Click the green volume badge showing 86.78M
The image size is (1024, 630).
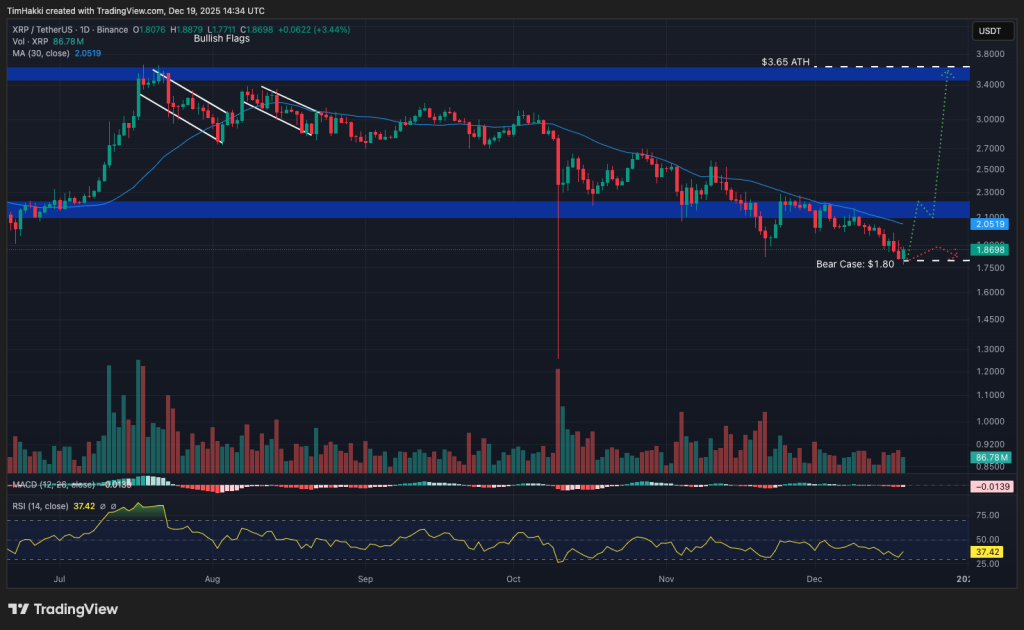pyautogui.click(x=988, y=458)
